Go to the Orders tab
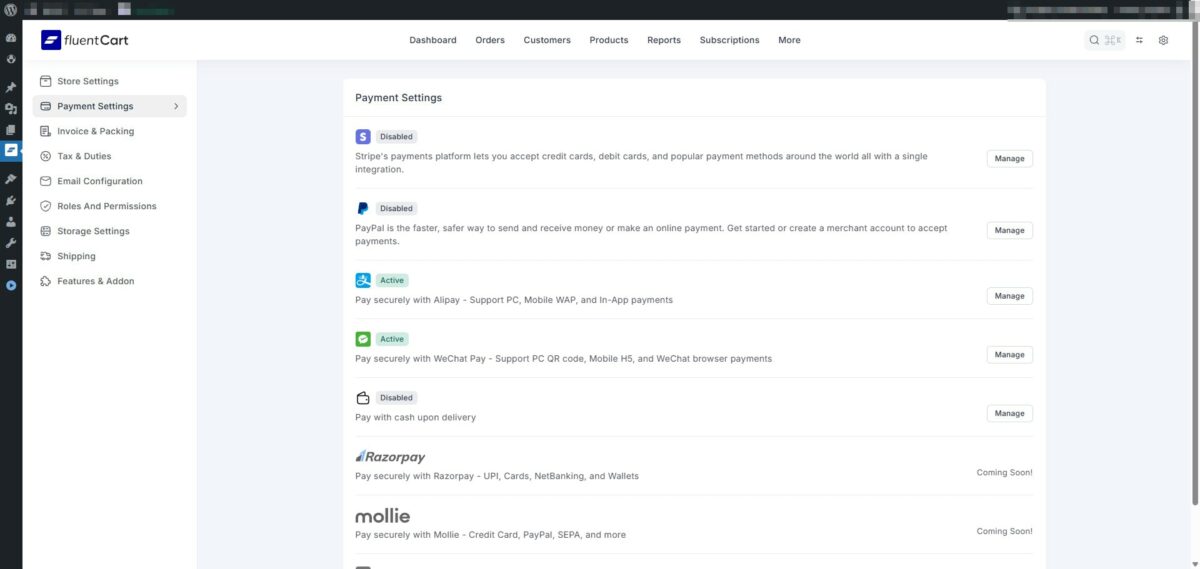This screenshot has width=1200, height=569. click(x=490, y=41)
